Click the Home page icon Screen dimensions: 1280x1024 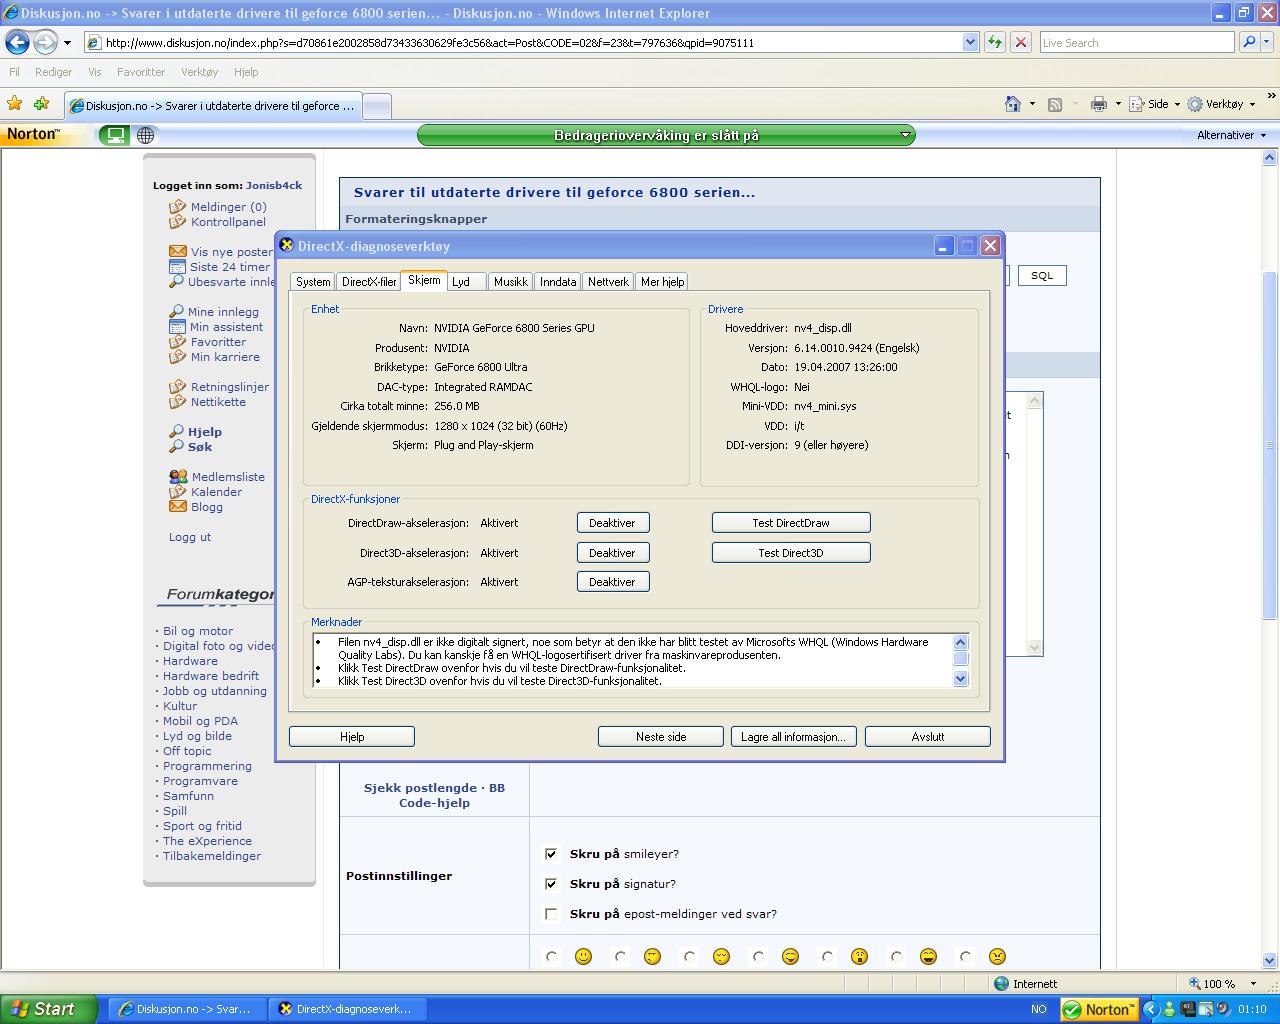tap(1012, 104)
